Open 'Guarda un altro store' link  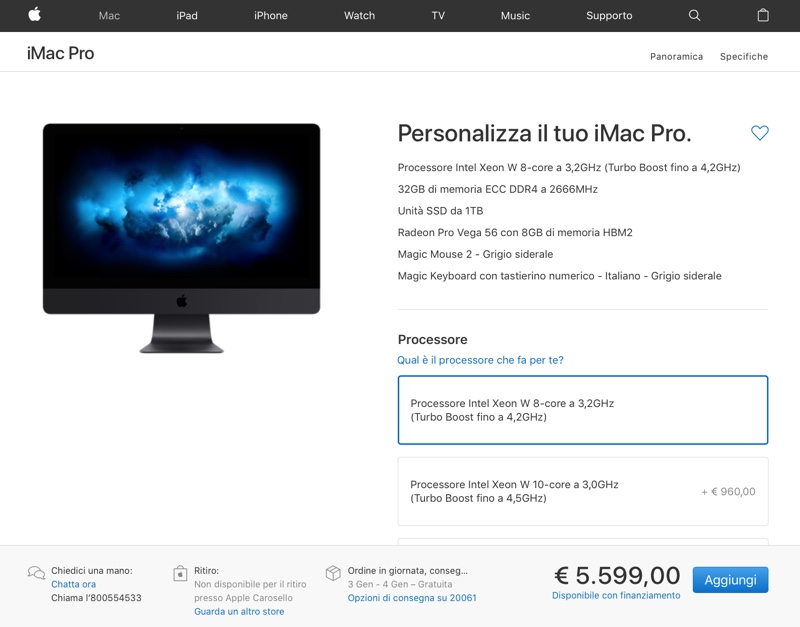[x=239, y=611]
